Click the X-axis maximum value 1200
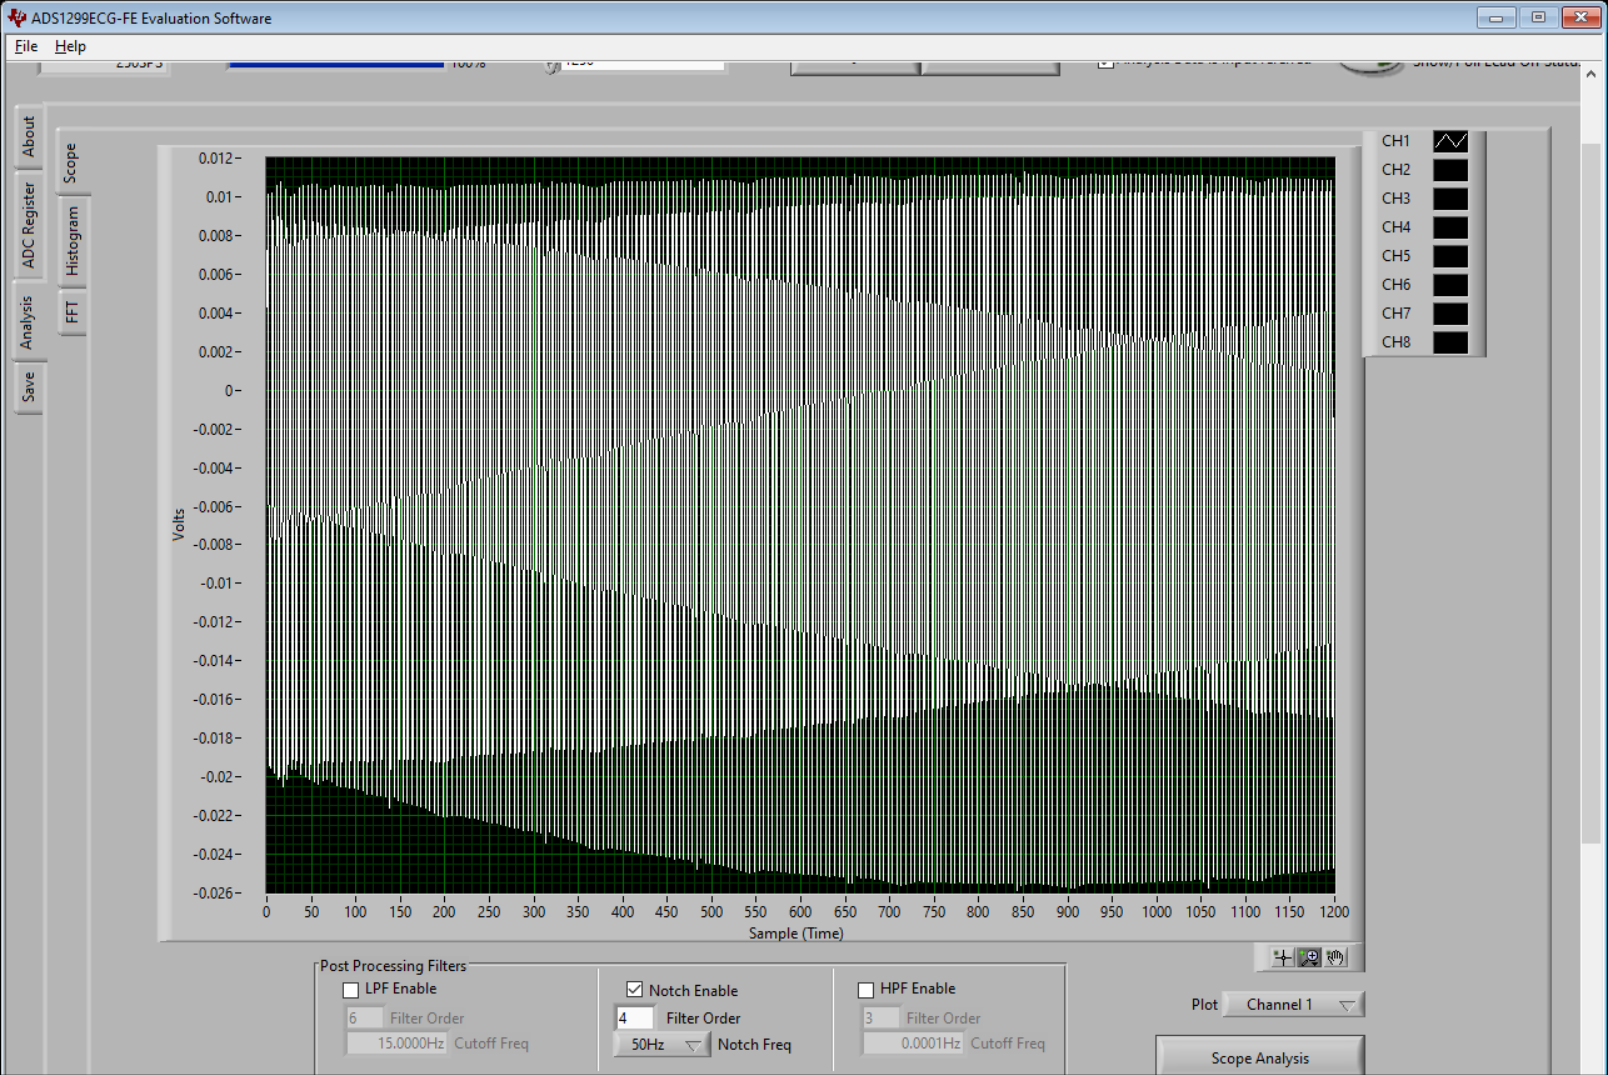 (1334, 912)
